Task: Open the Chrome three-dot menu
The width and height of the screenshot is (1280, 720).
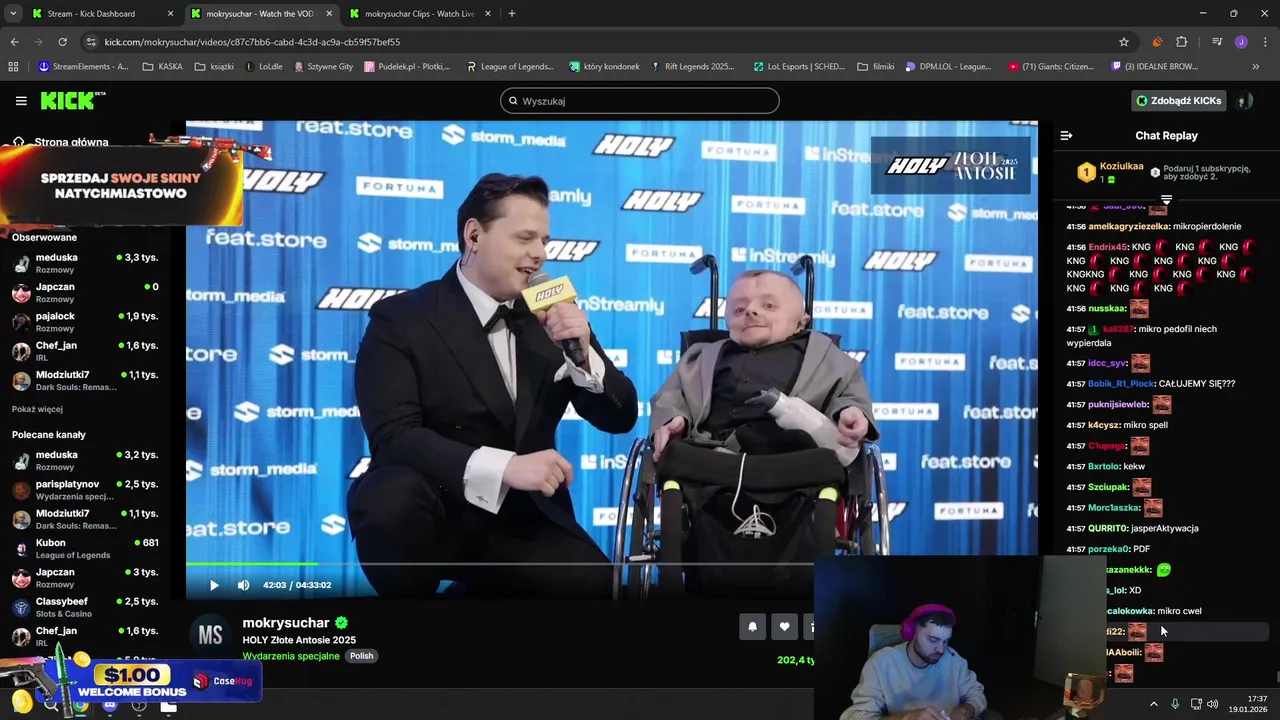Action: [1264, 42]
